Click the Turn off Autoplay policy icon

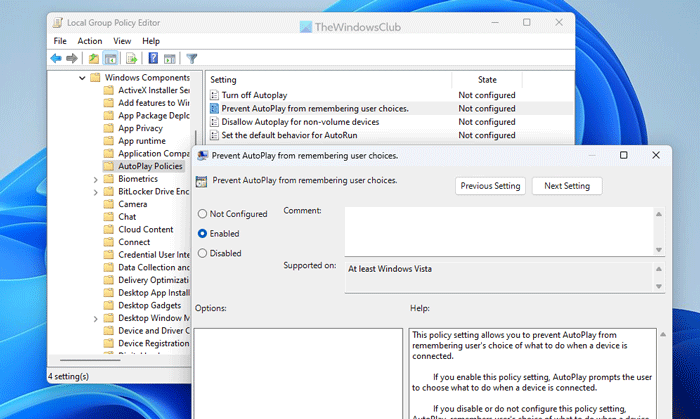click(x=214, y=95)
